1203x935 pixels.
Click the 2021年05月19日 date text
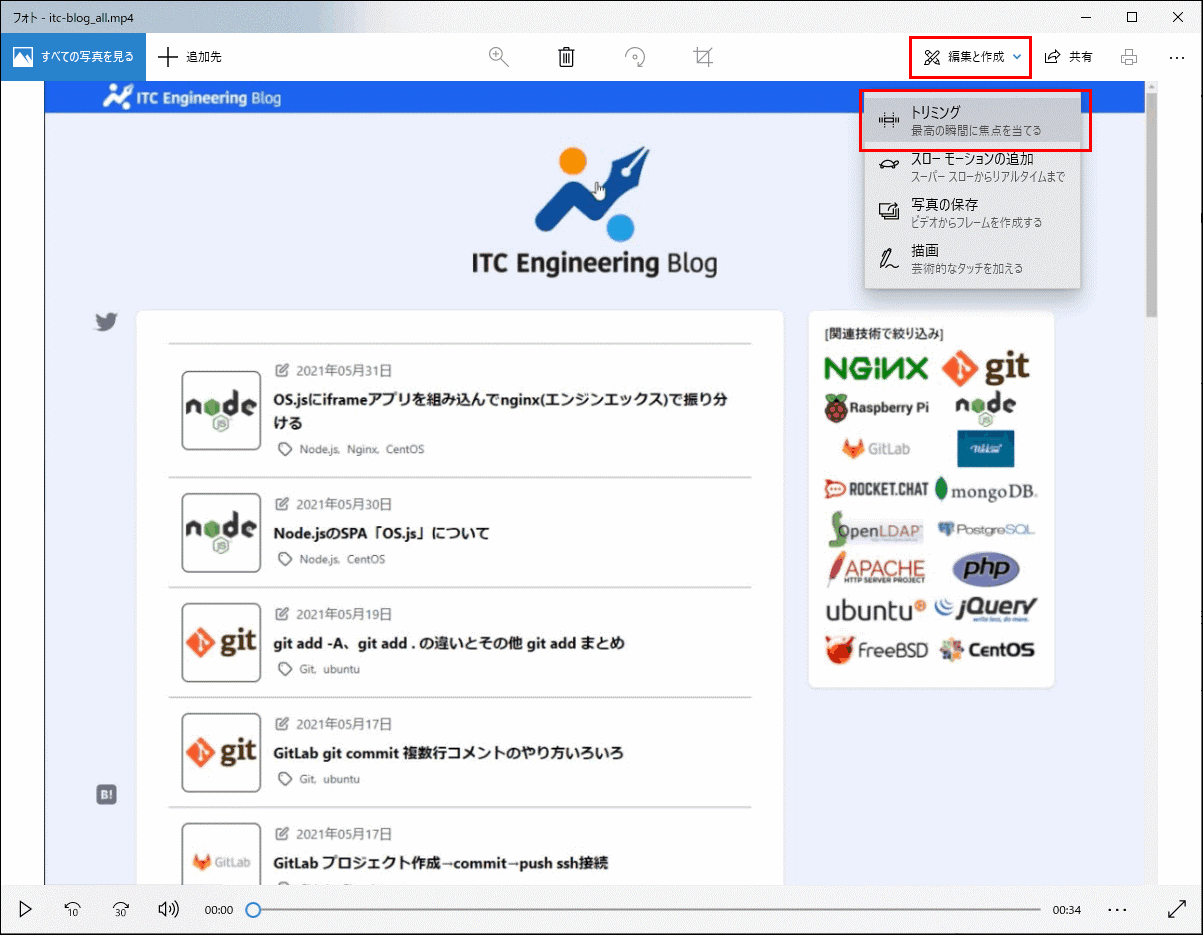pos(344,614)
